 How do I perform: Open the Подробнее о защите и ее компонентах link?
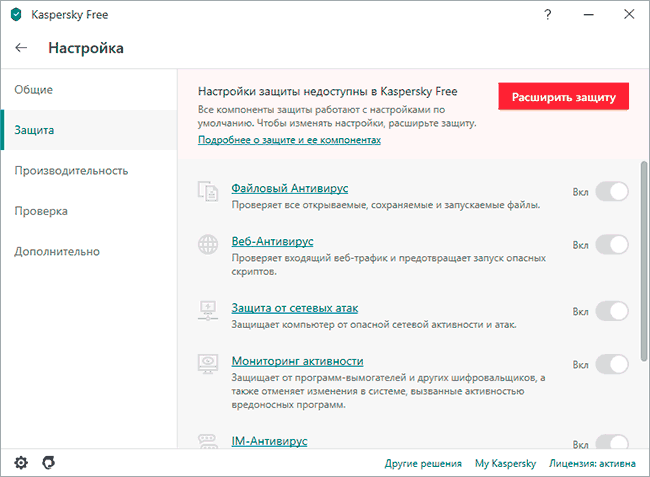coord(289,140)
